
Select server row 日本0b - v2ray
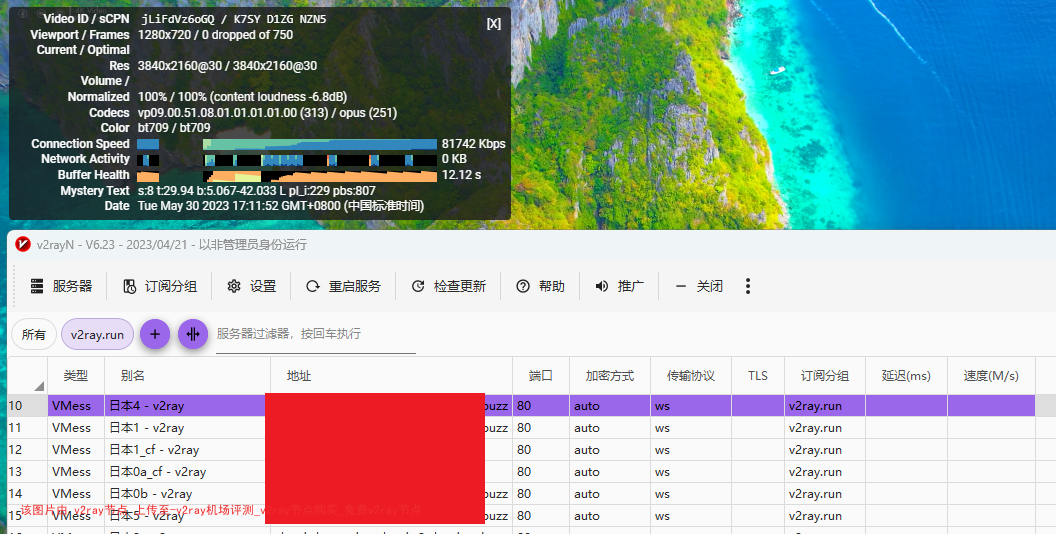click(x=521, y=494)
